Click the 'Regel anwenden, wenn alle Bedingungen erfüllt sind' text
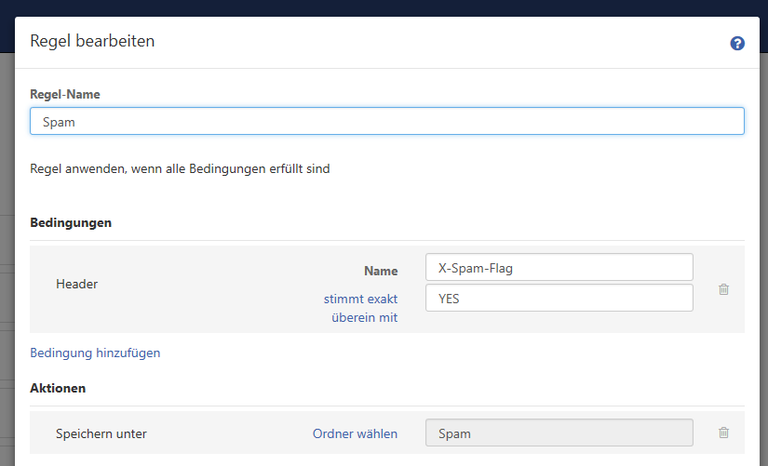Image resolution: width=768 pixels, height=466 pixels. [x=180, y=169]
